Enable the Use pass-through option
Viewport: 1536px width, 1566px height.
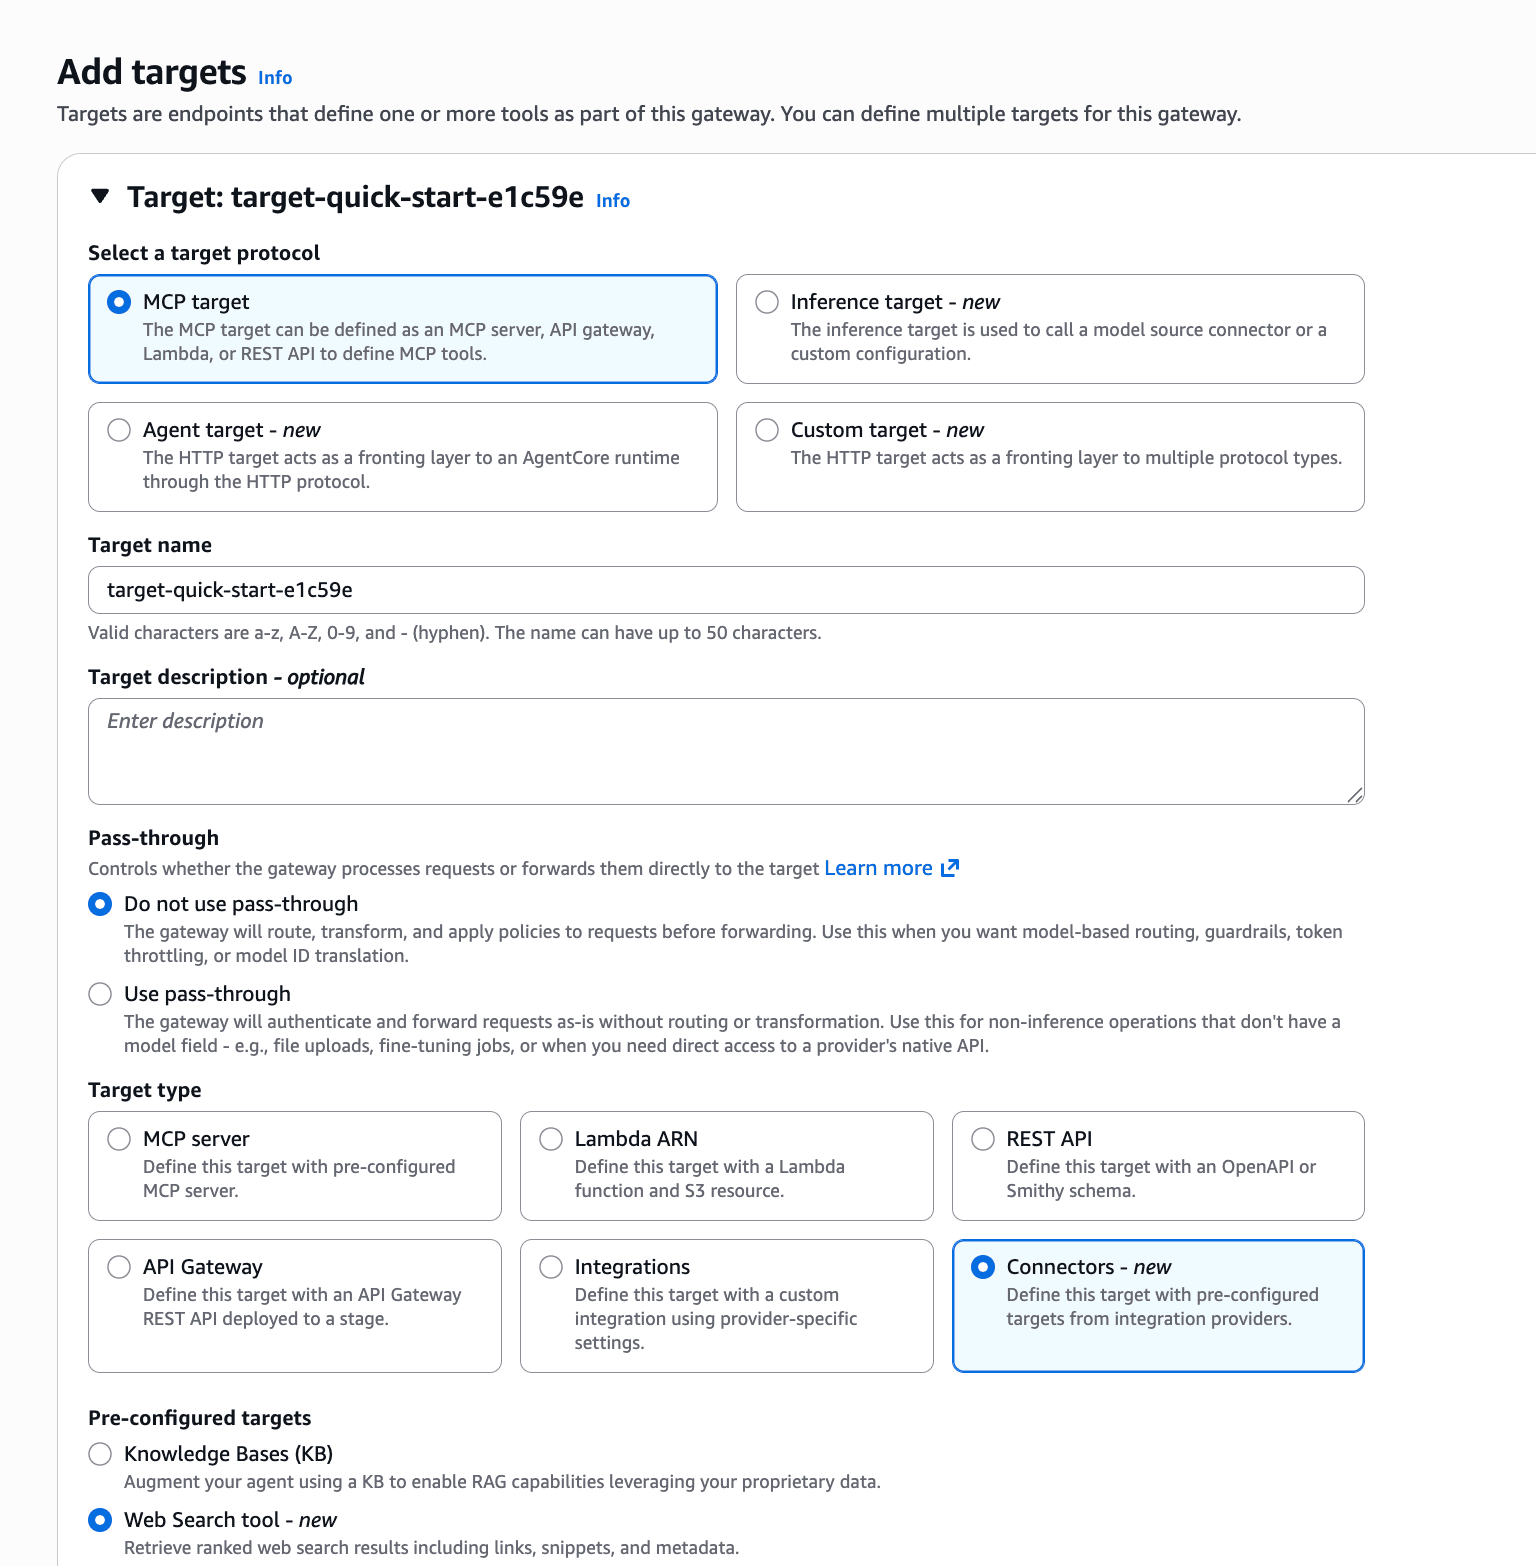click(x=100, y=994)
